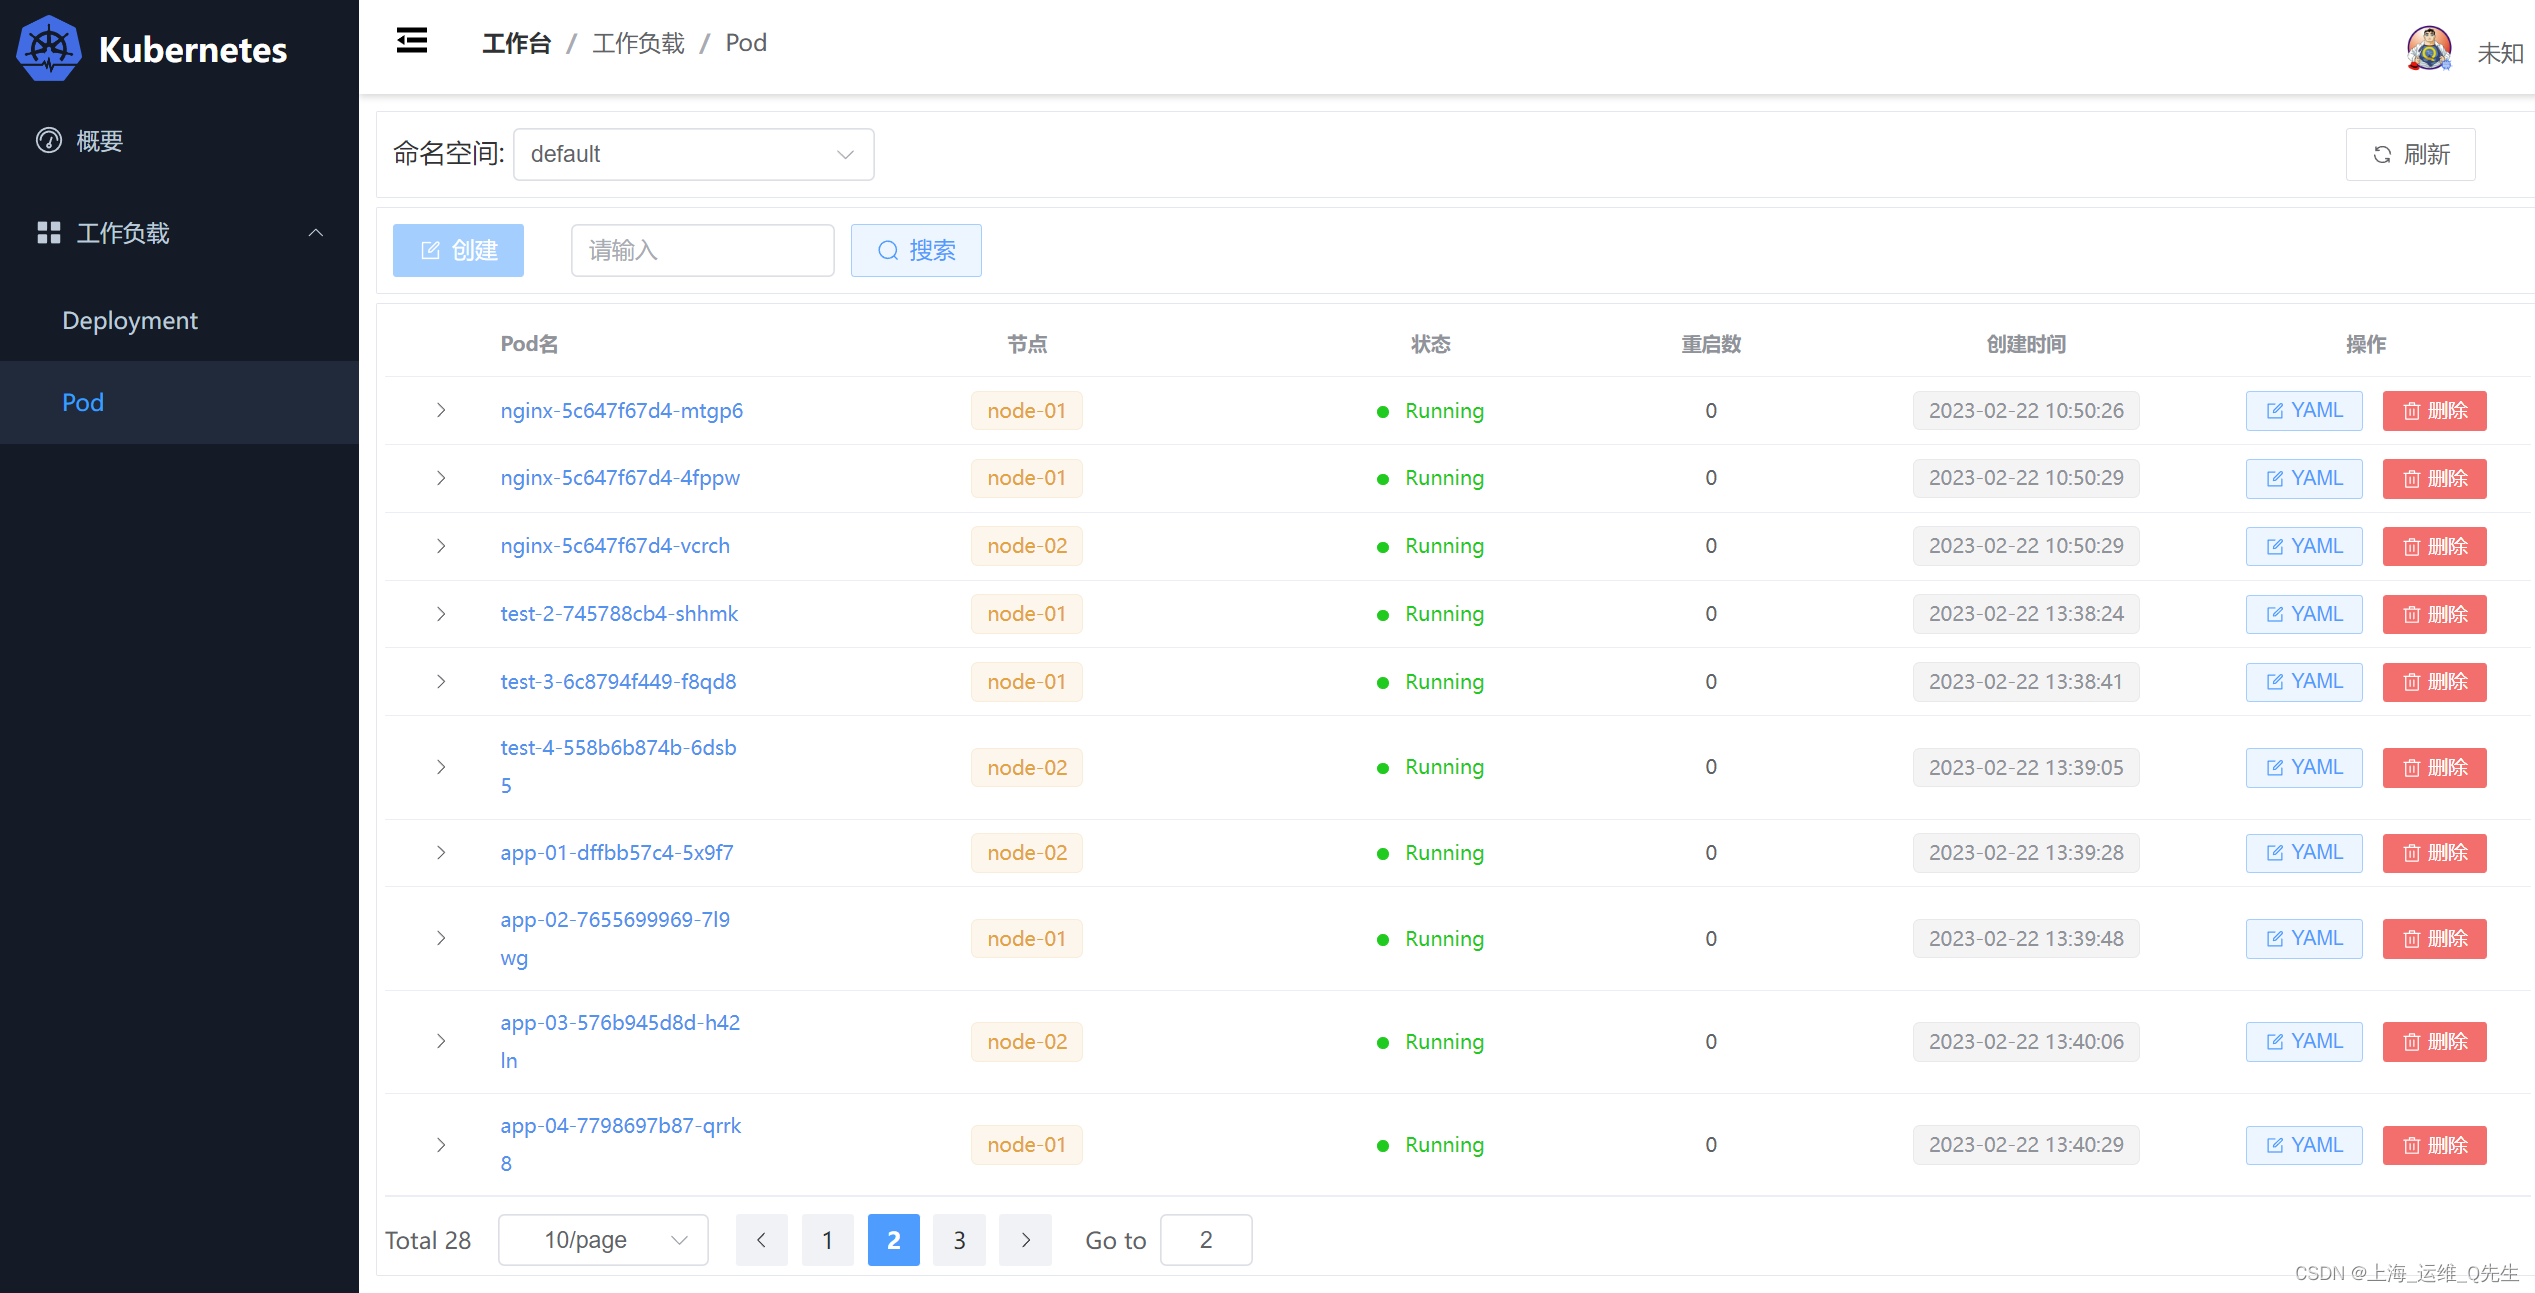
Task: Expand row nginx-5c647f67d4-mtgp6
Action: click(x=441, y=410)
